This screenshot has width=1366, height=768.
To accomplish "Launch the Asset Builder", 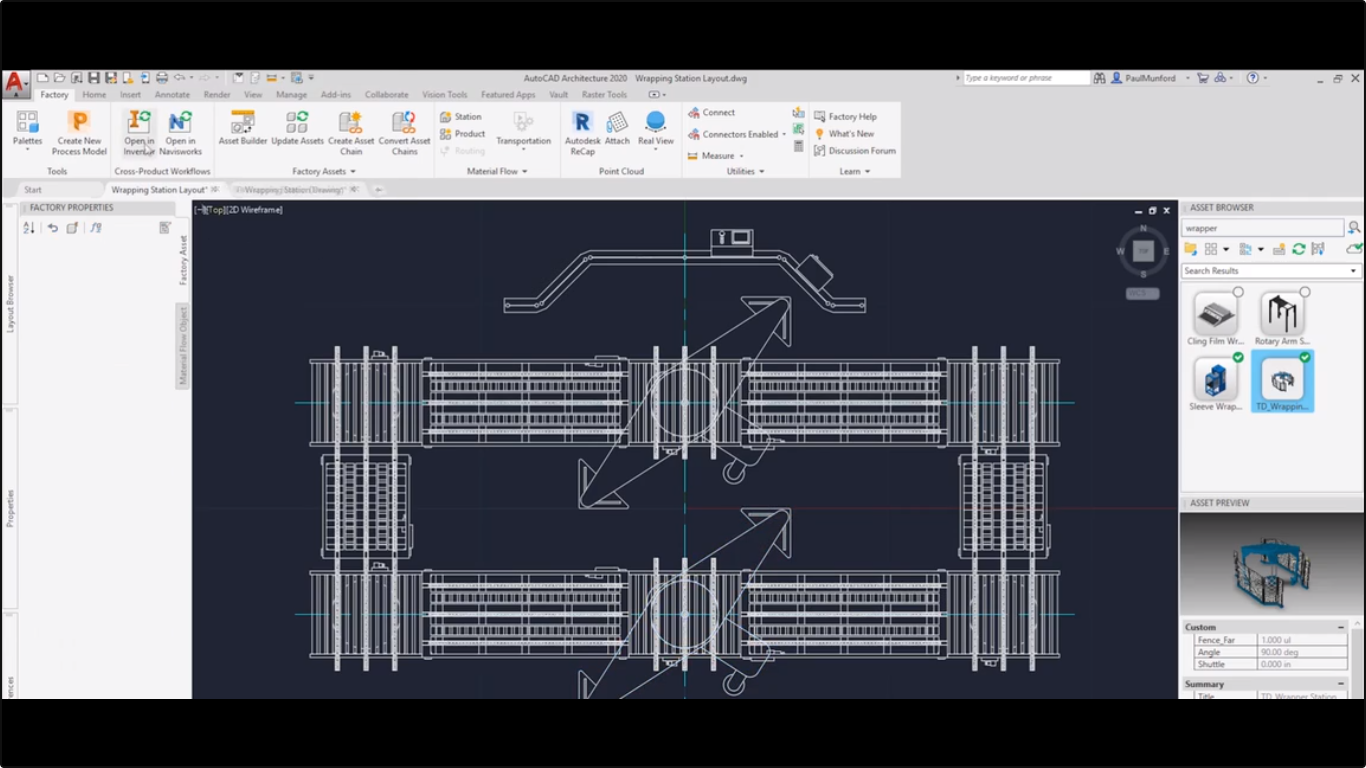I will 243,128.
